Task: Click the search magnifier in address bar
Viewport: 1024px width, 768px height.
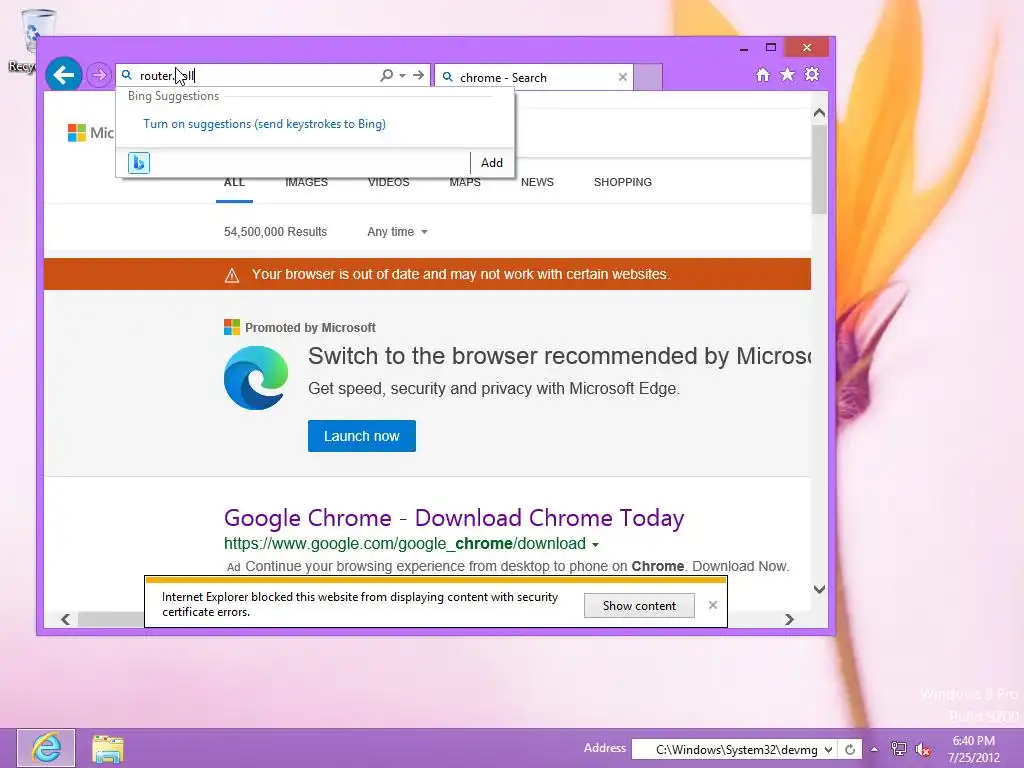Action: (x=387, y=76)
